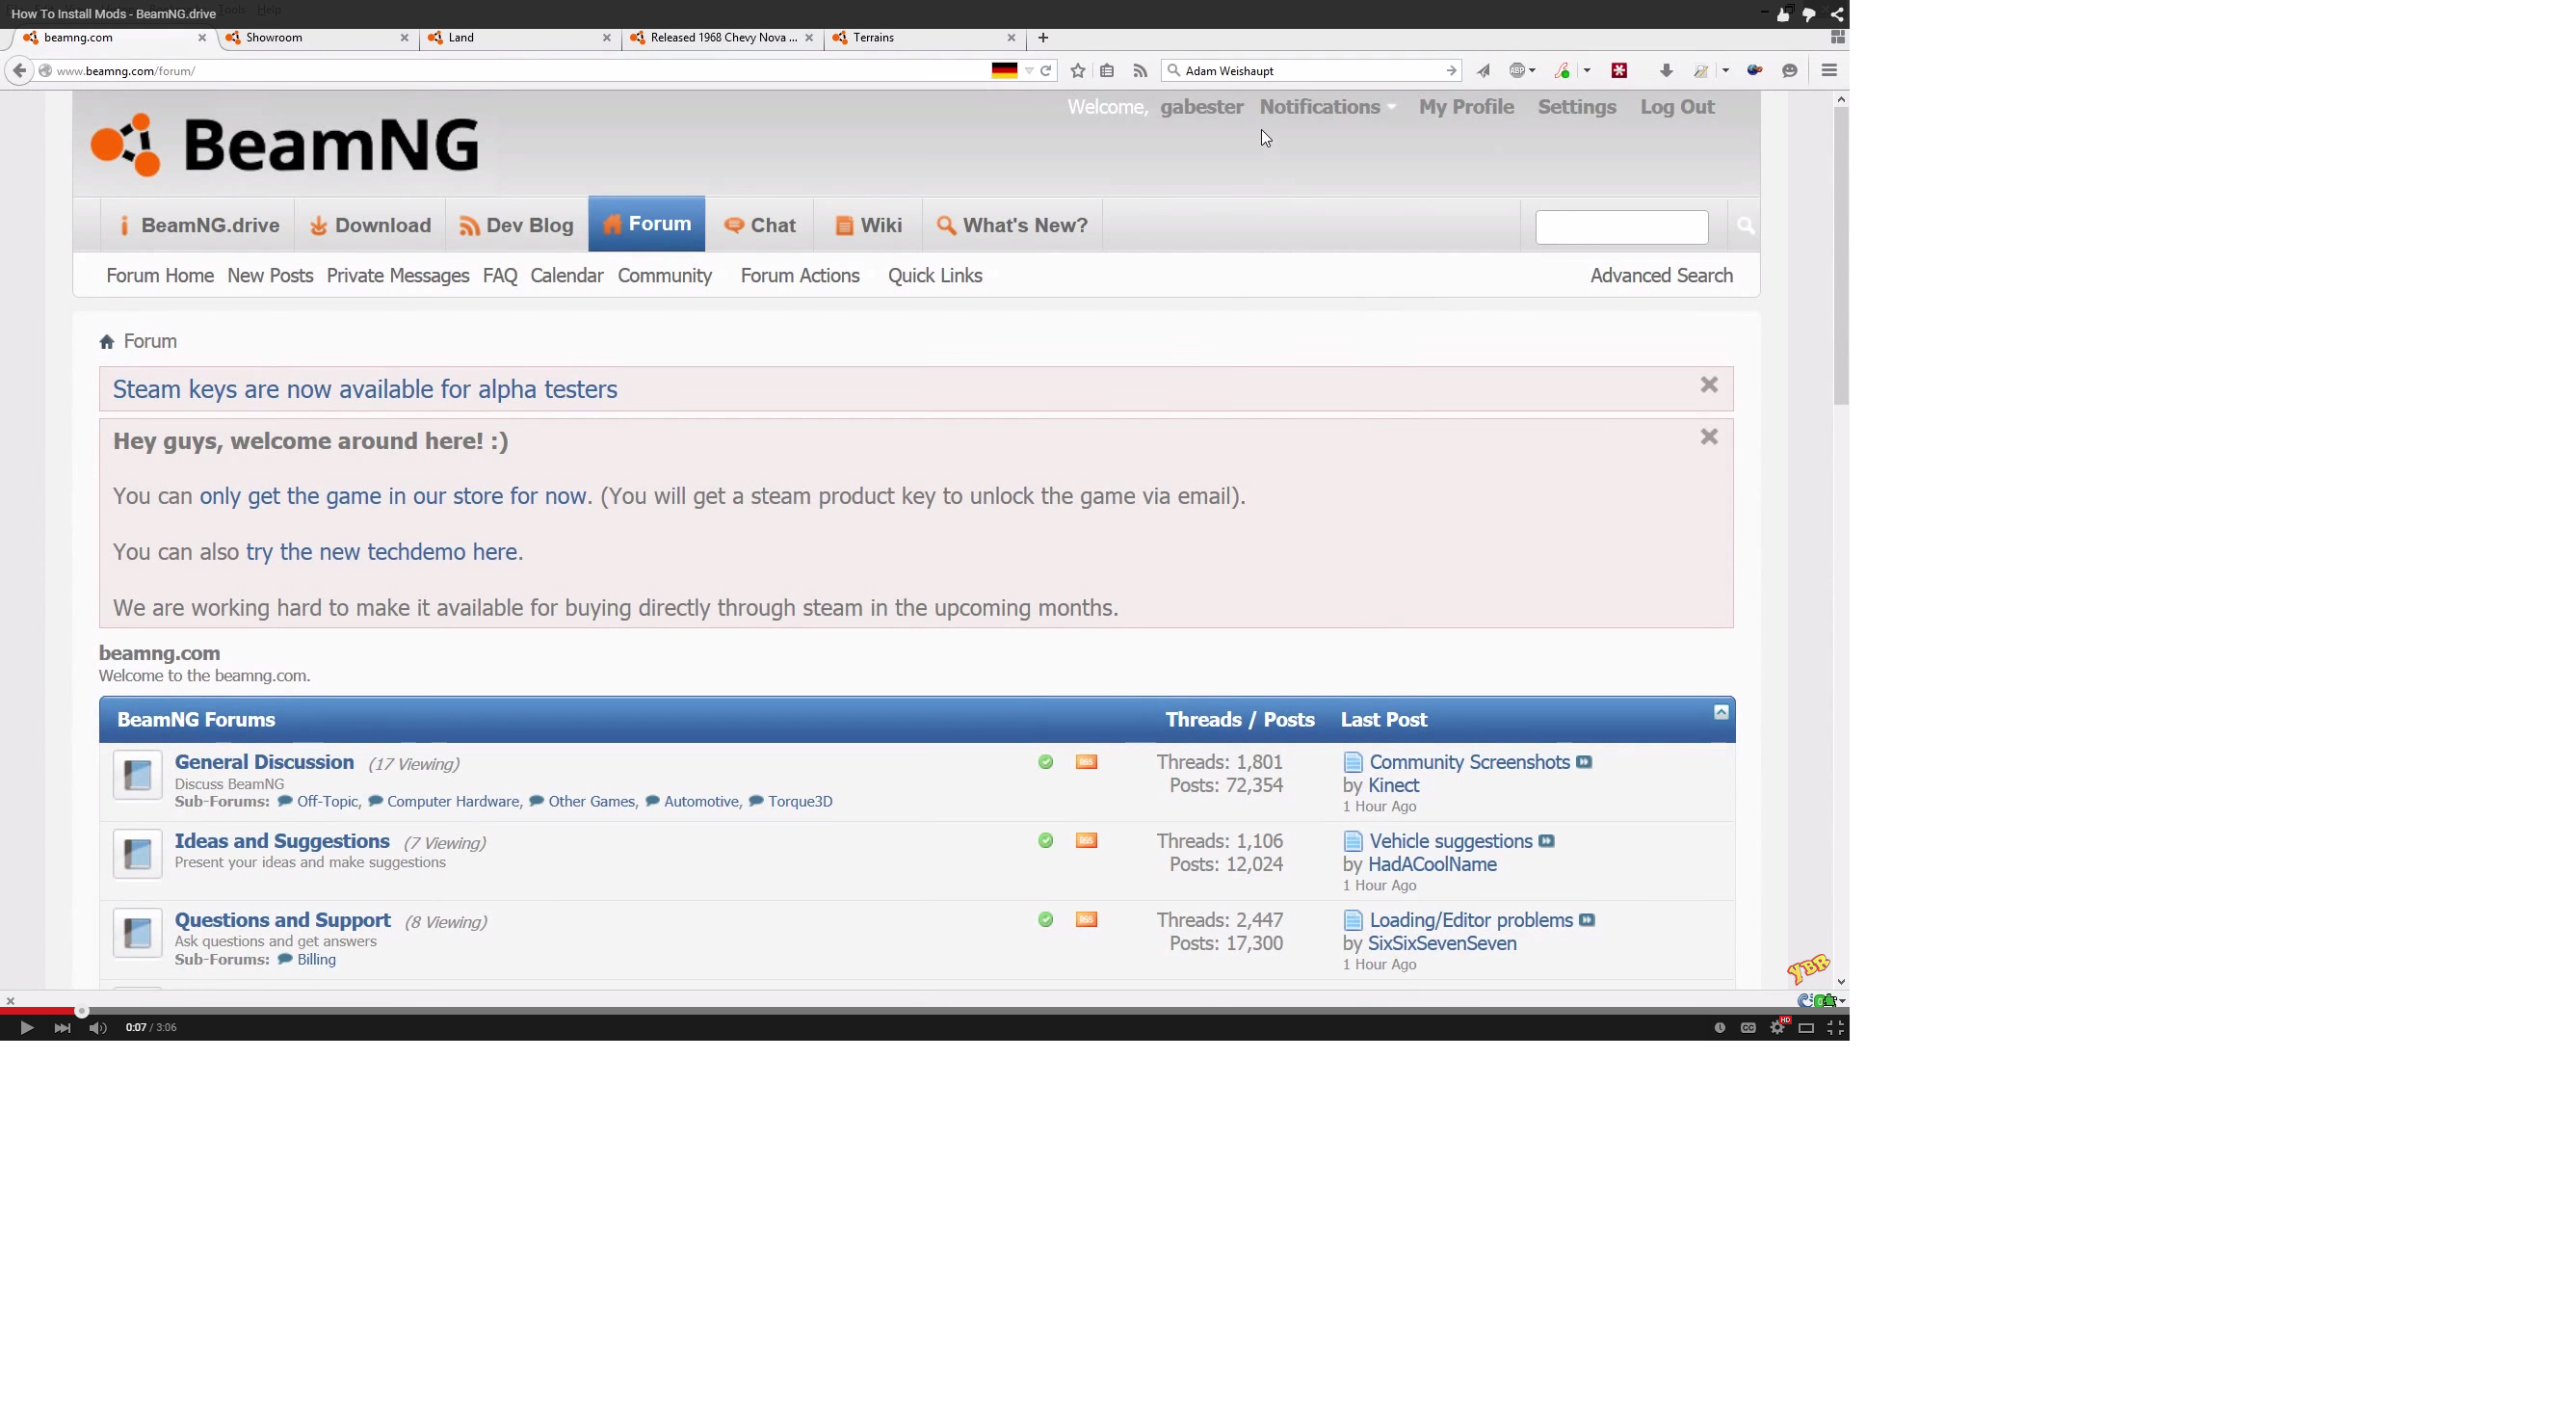Toggle theater mode on the video player
Screen dimensions: 2576x1403
1805,1027
